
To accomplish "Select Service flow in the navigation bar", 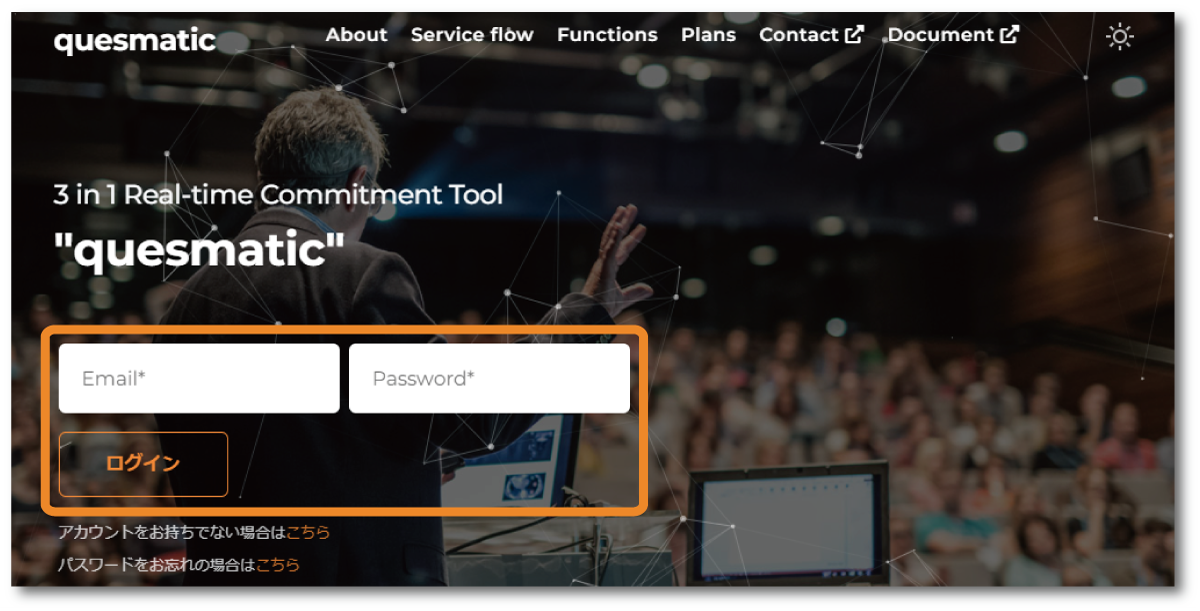I will [472, 35].
